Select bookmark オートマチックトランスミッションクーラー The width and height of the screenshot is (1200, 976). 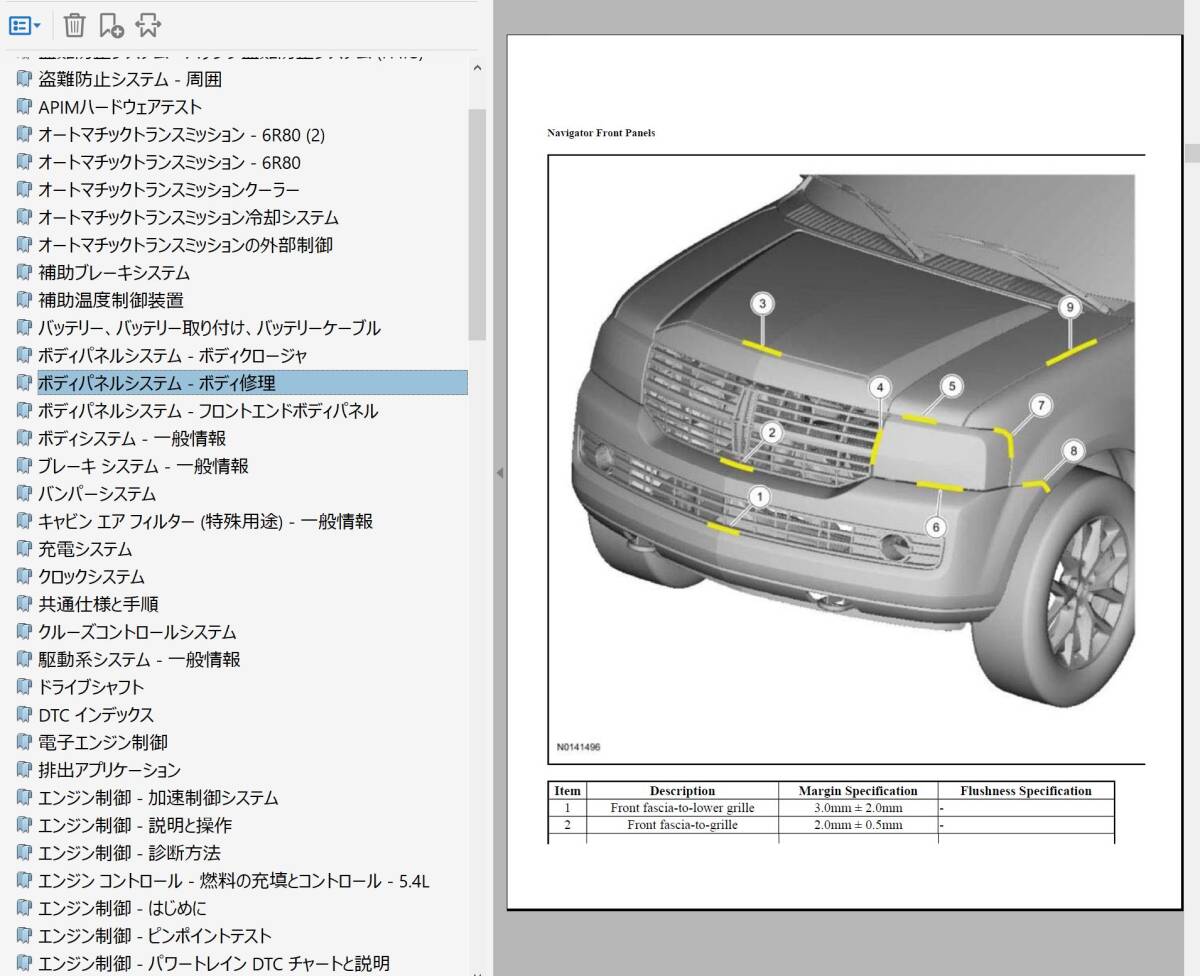169,190
